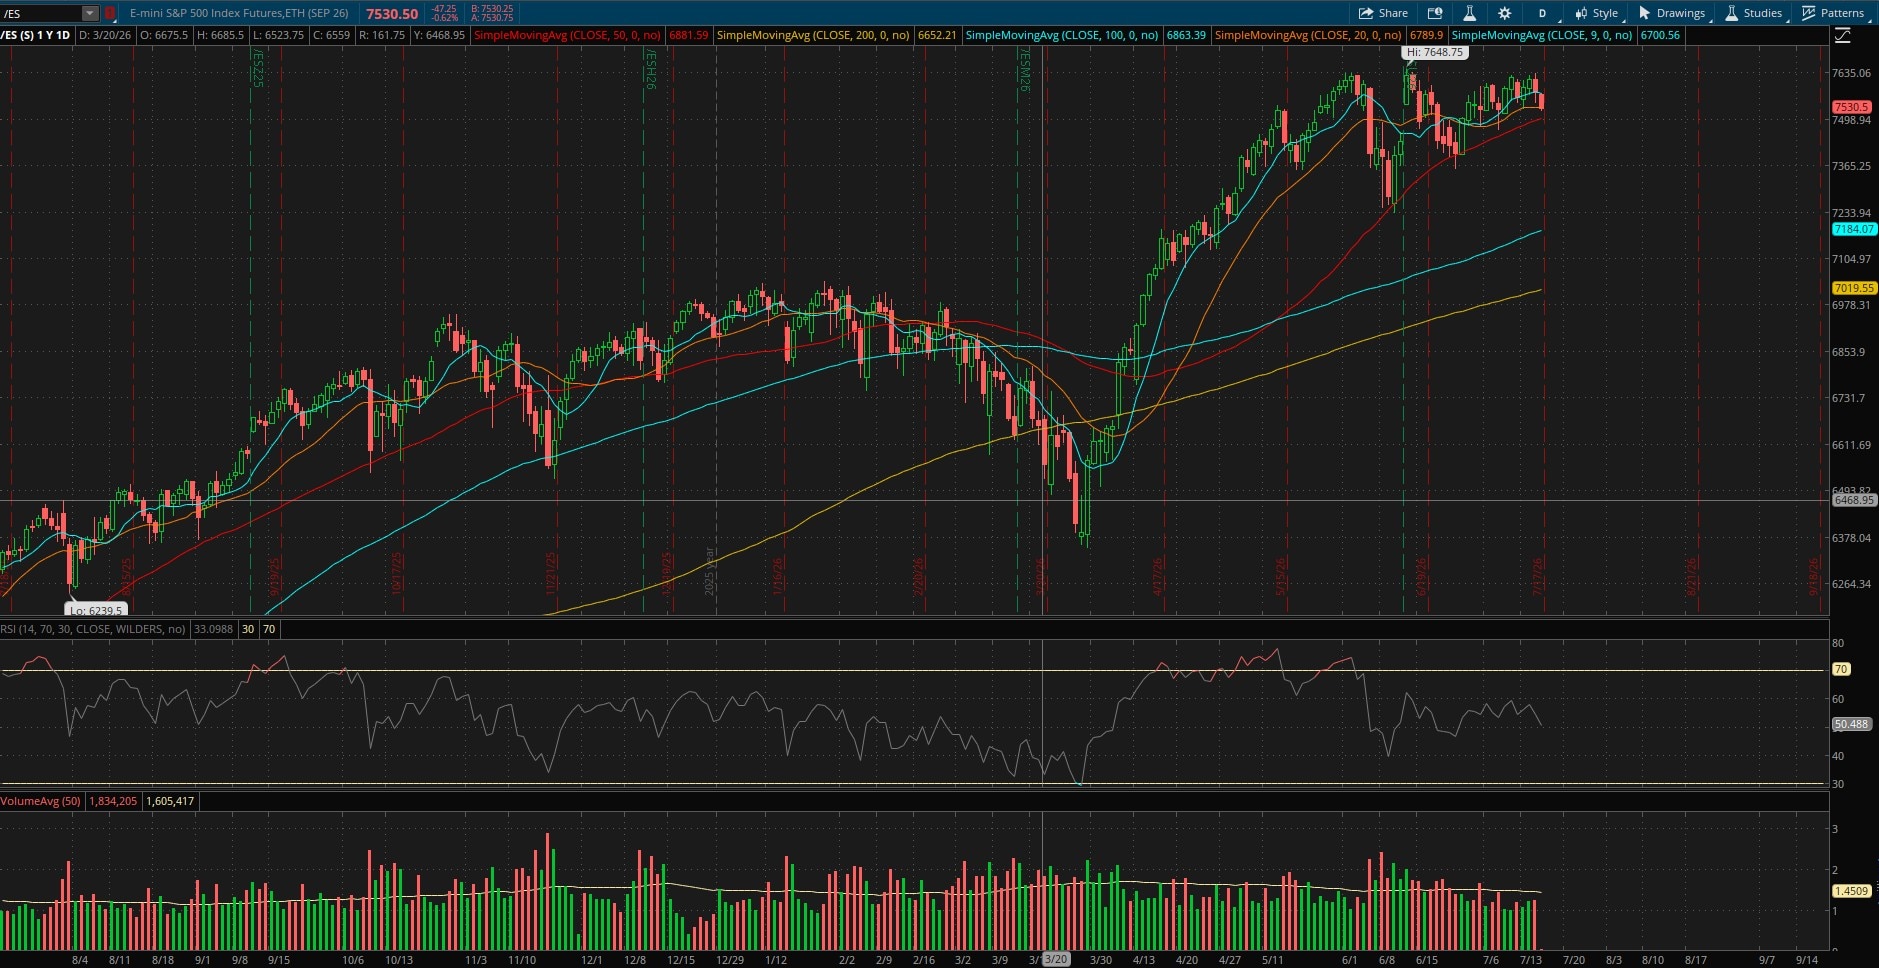Open Edit Studies flask icon beside gear
The image size is (1879, 968).
coord(1470,13)
